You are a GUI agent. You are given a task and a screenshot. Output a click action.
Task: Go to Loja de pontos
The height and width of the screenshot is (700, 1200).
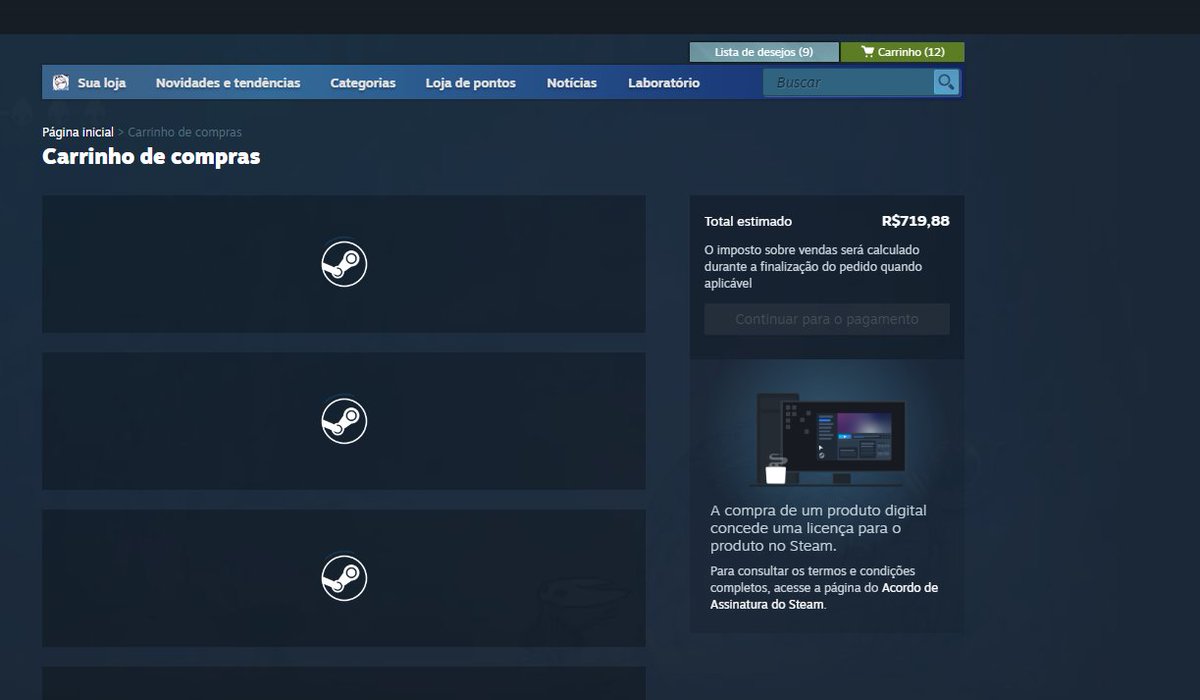pyautogui.click(x=471, y=83)
